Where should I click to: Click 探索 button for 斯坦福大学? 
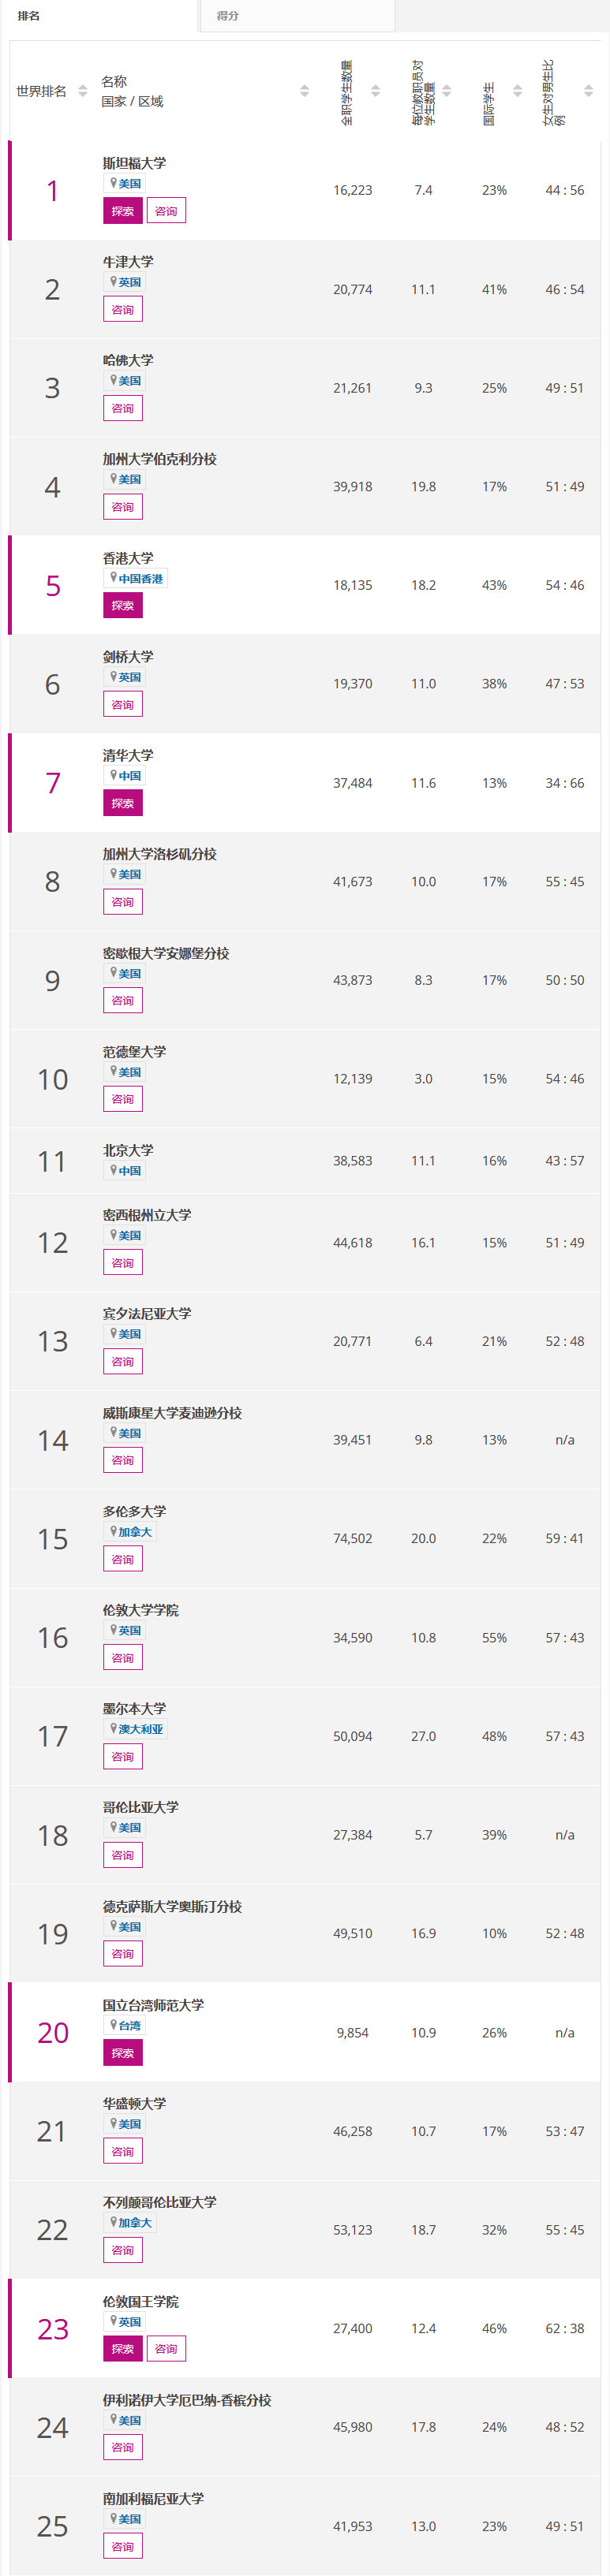[123, 211]
